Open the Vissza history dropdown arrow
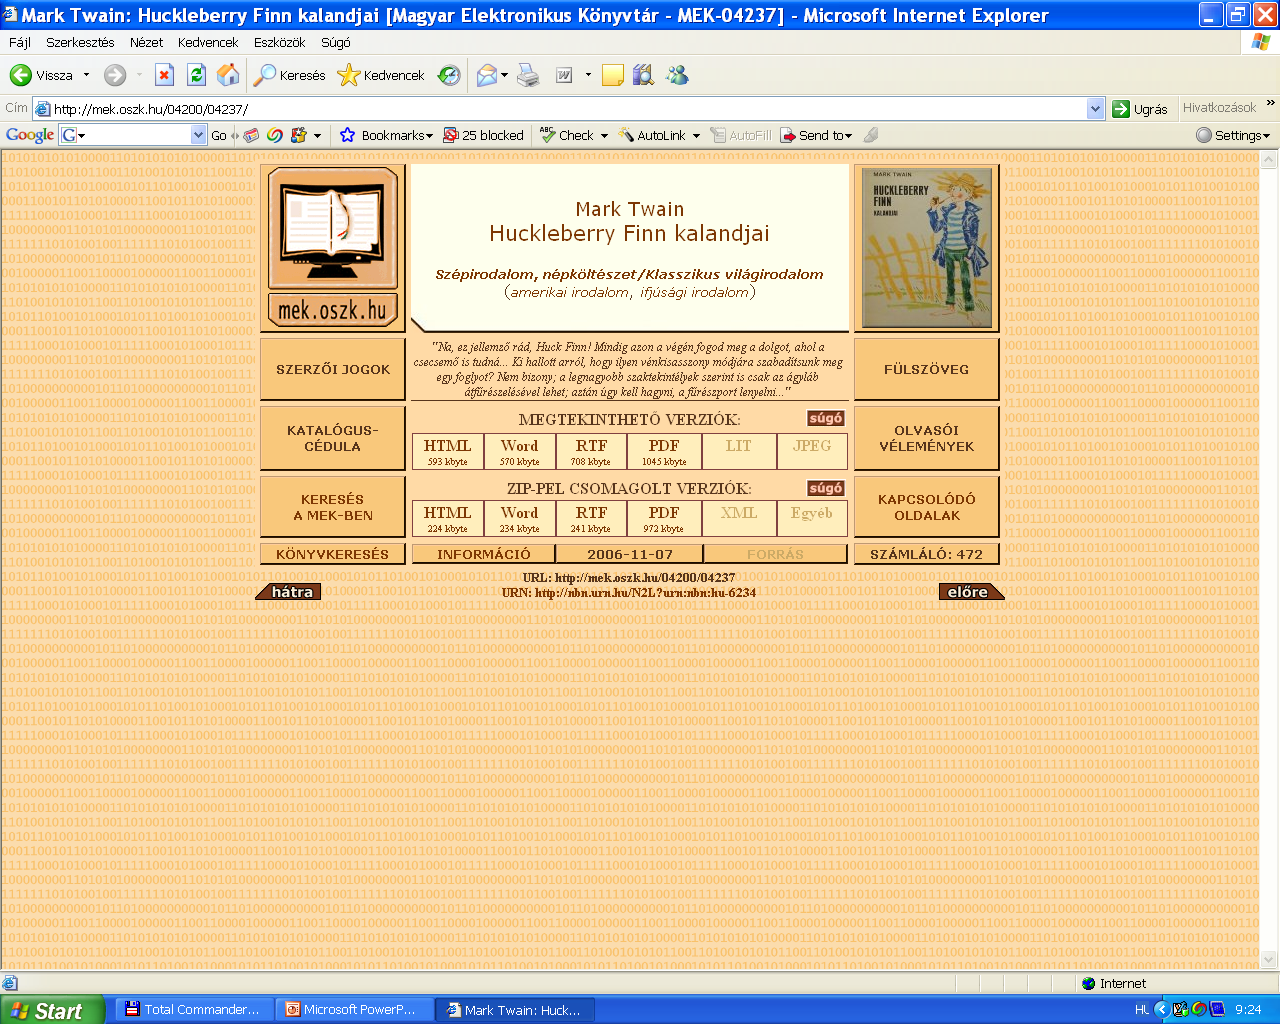Viewport: 1280px width, 1024px height. tap(86, 75)
